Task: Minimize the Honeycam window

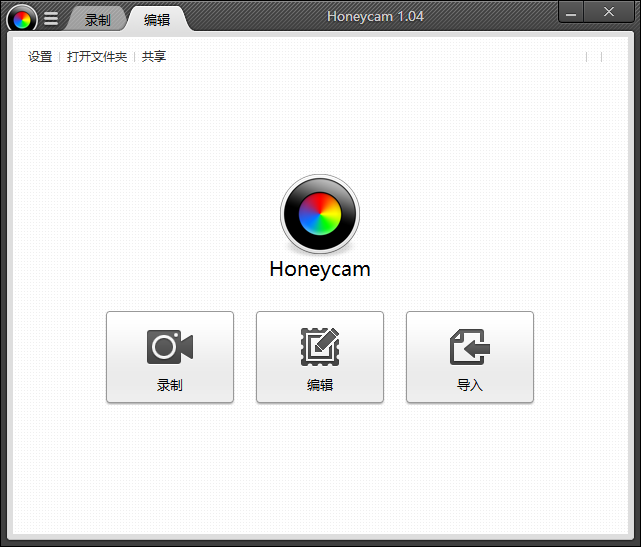Action: coord(571,13)
